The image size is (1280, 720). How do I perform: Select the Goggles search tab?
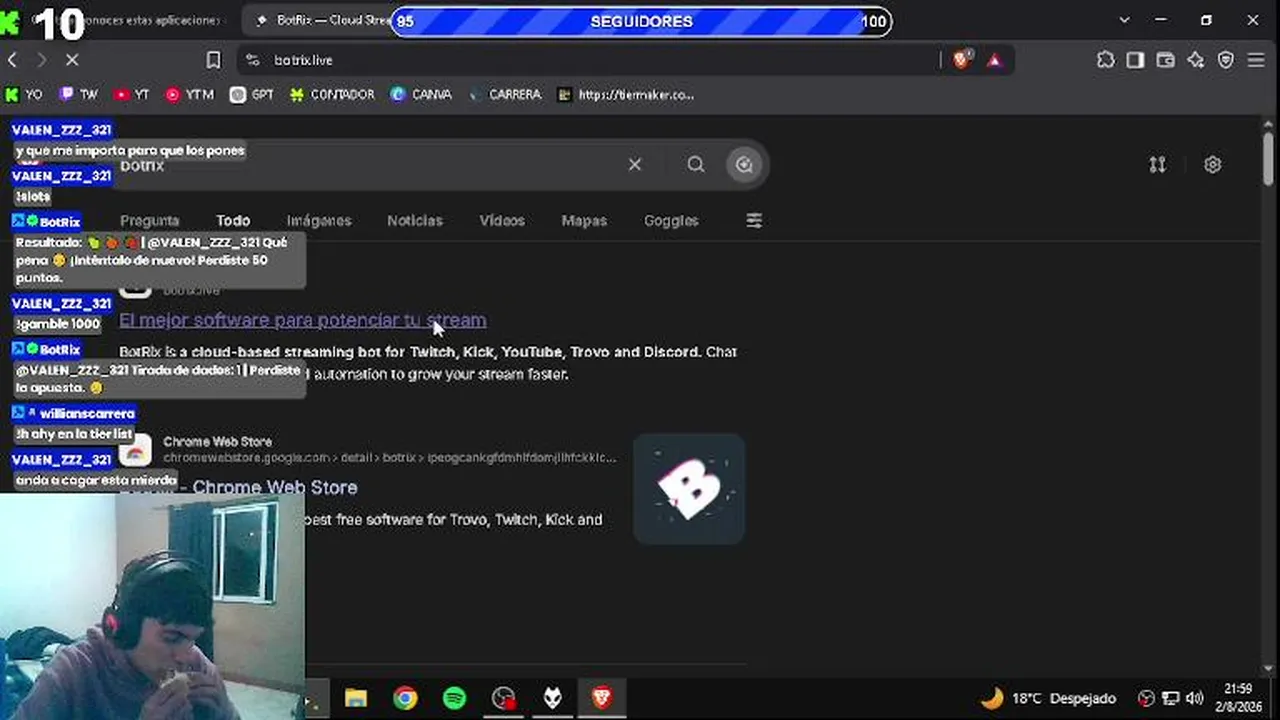click(671, 220)
